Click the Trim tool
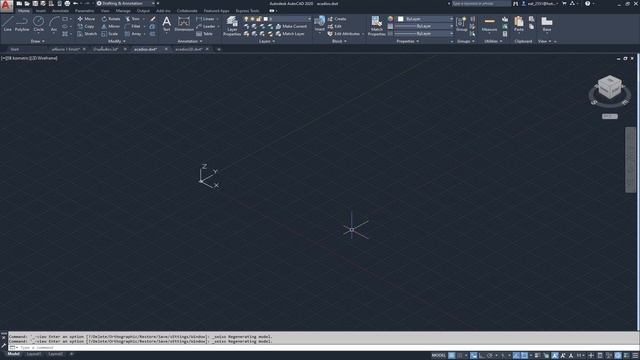640x360 pixels. [x=133, y=19]
